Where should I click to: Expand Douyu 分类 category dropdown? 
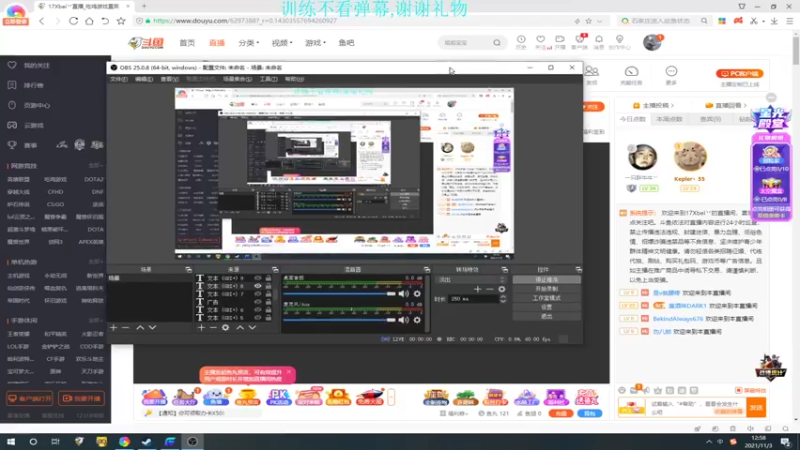(248, 43)
